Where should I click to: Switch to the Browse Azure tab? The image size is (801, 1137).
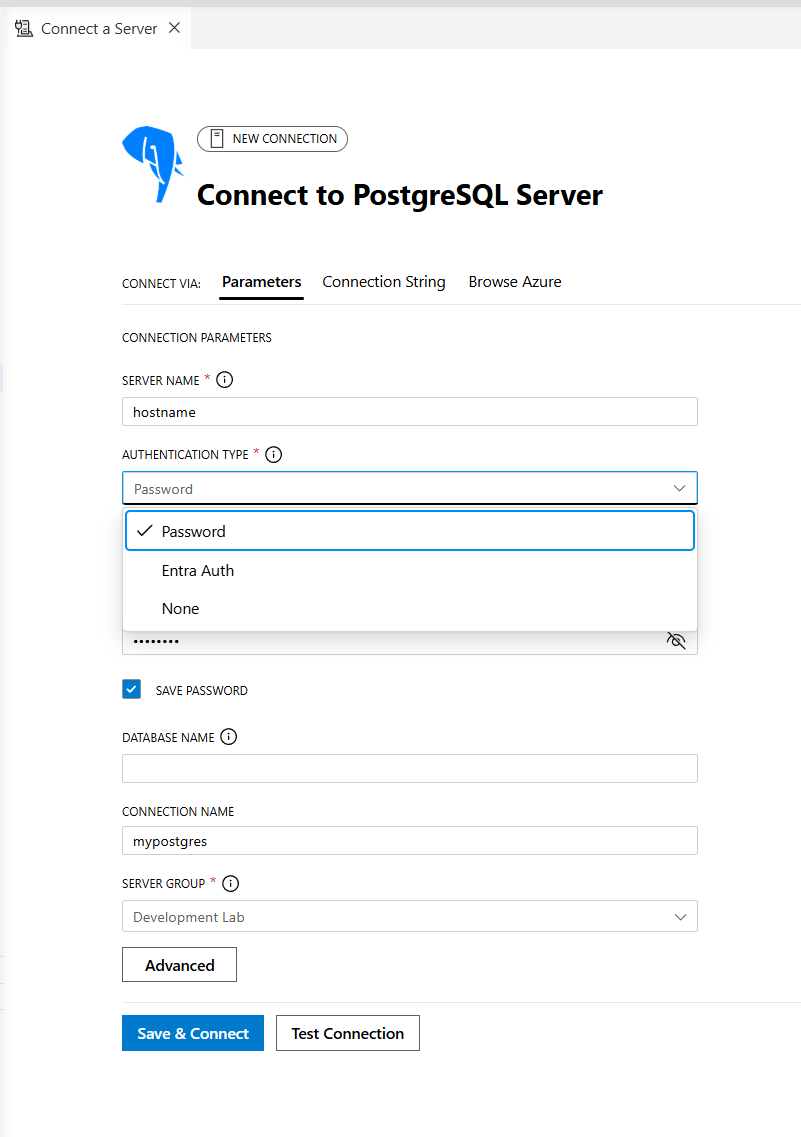(515, 282)
